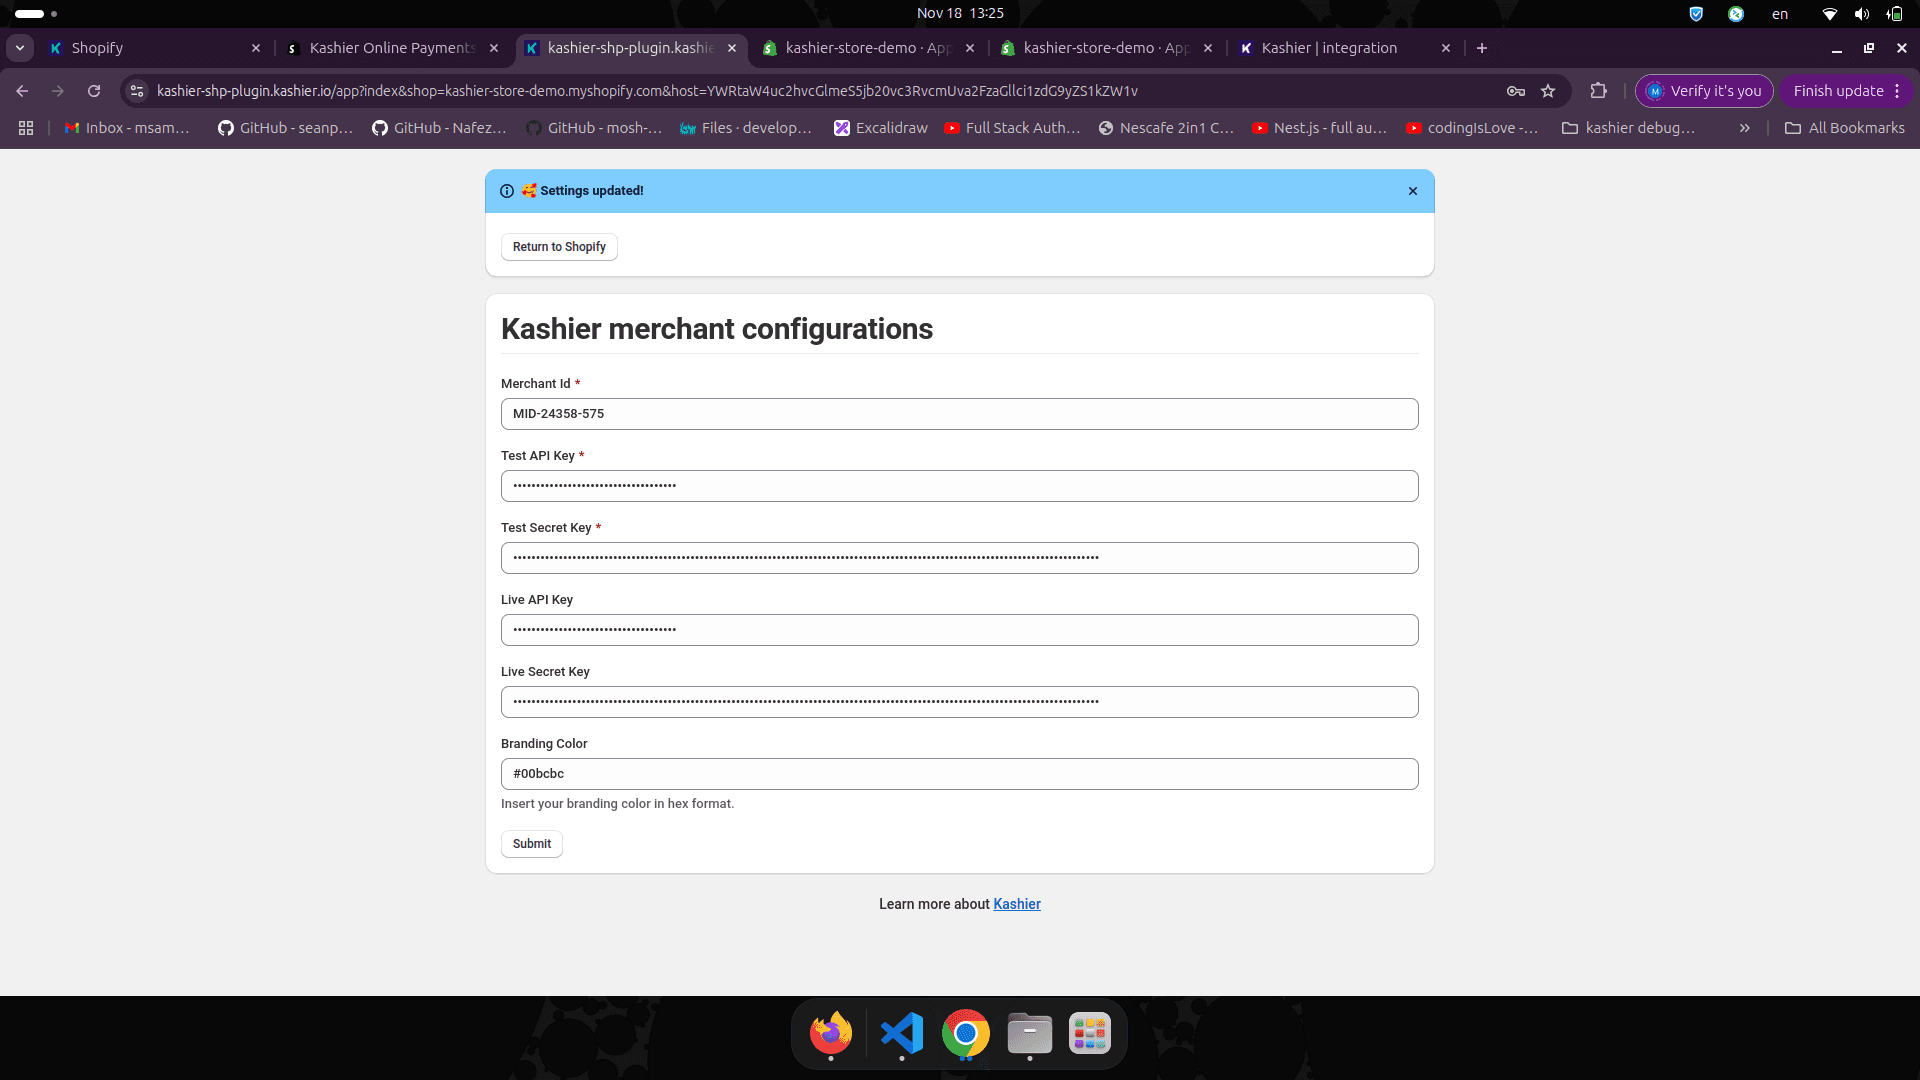Open the Wi-Fi status icon
Viewport: 1920px width, 1080px height.
[1829, 14]
